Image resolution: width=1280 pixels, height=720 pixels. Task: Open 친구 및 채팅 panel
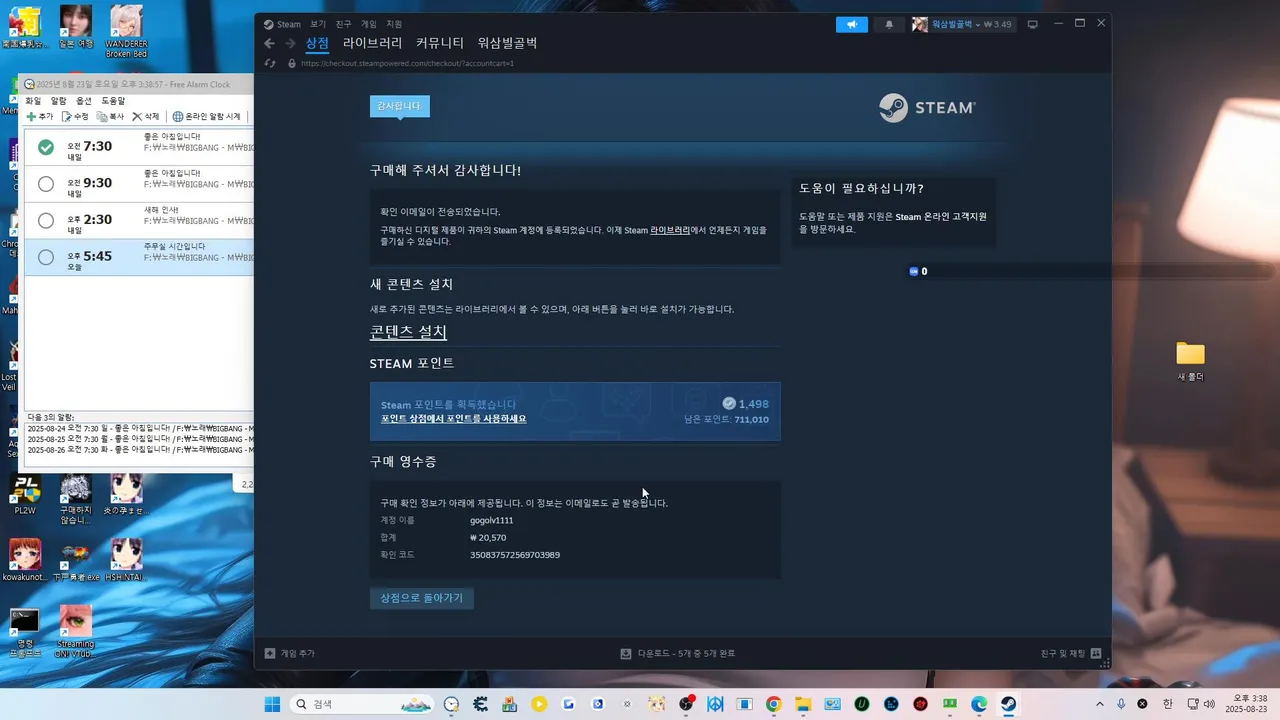pyautogui.click(x=1071, y=653)
